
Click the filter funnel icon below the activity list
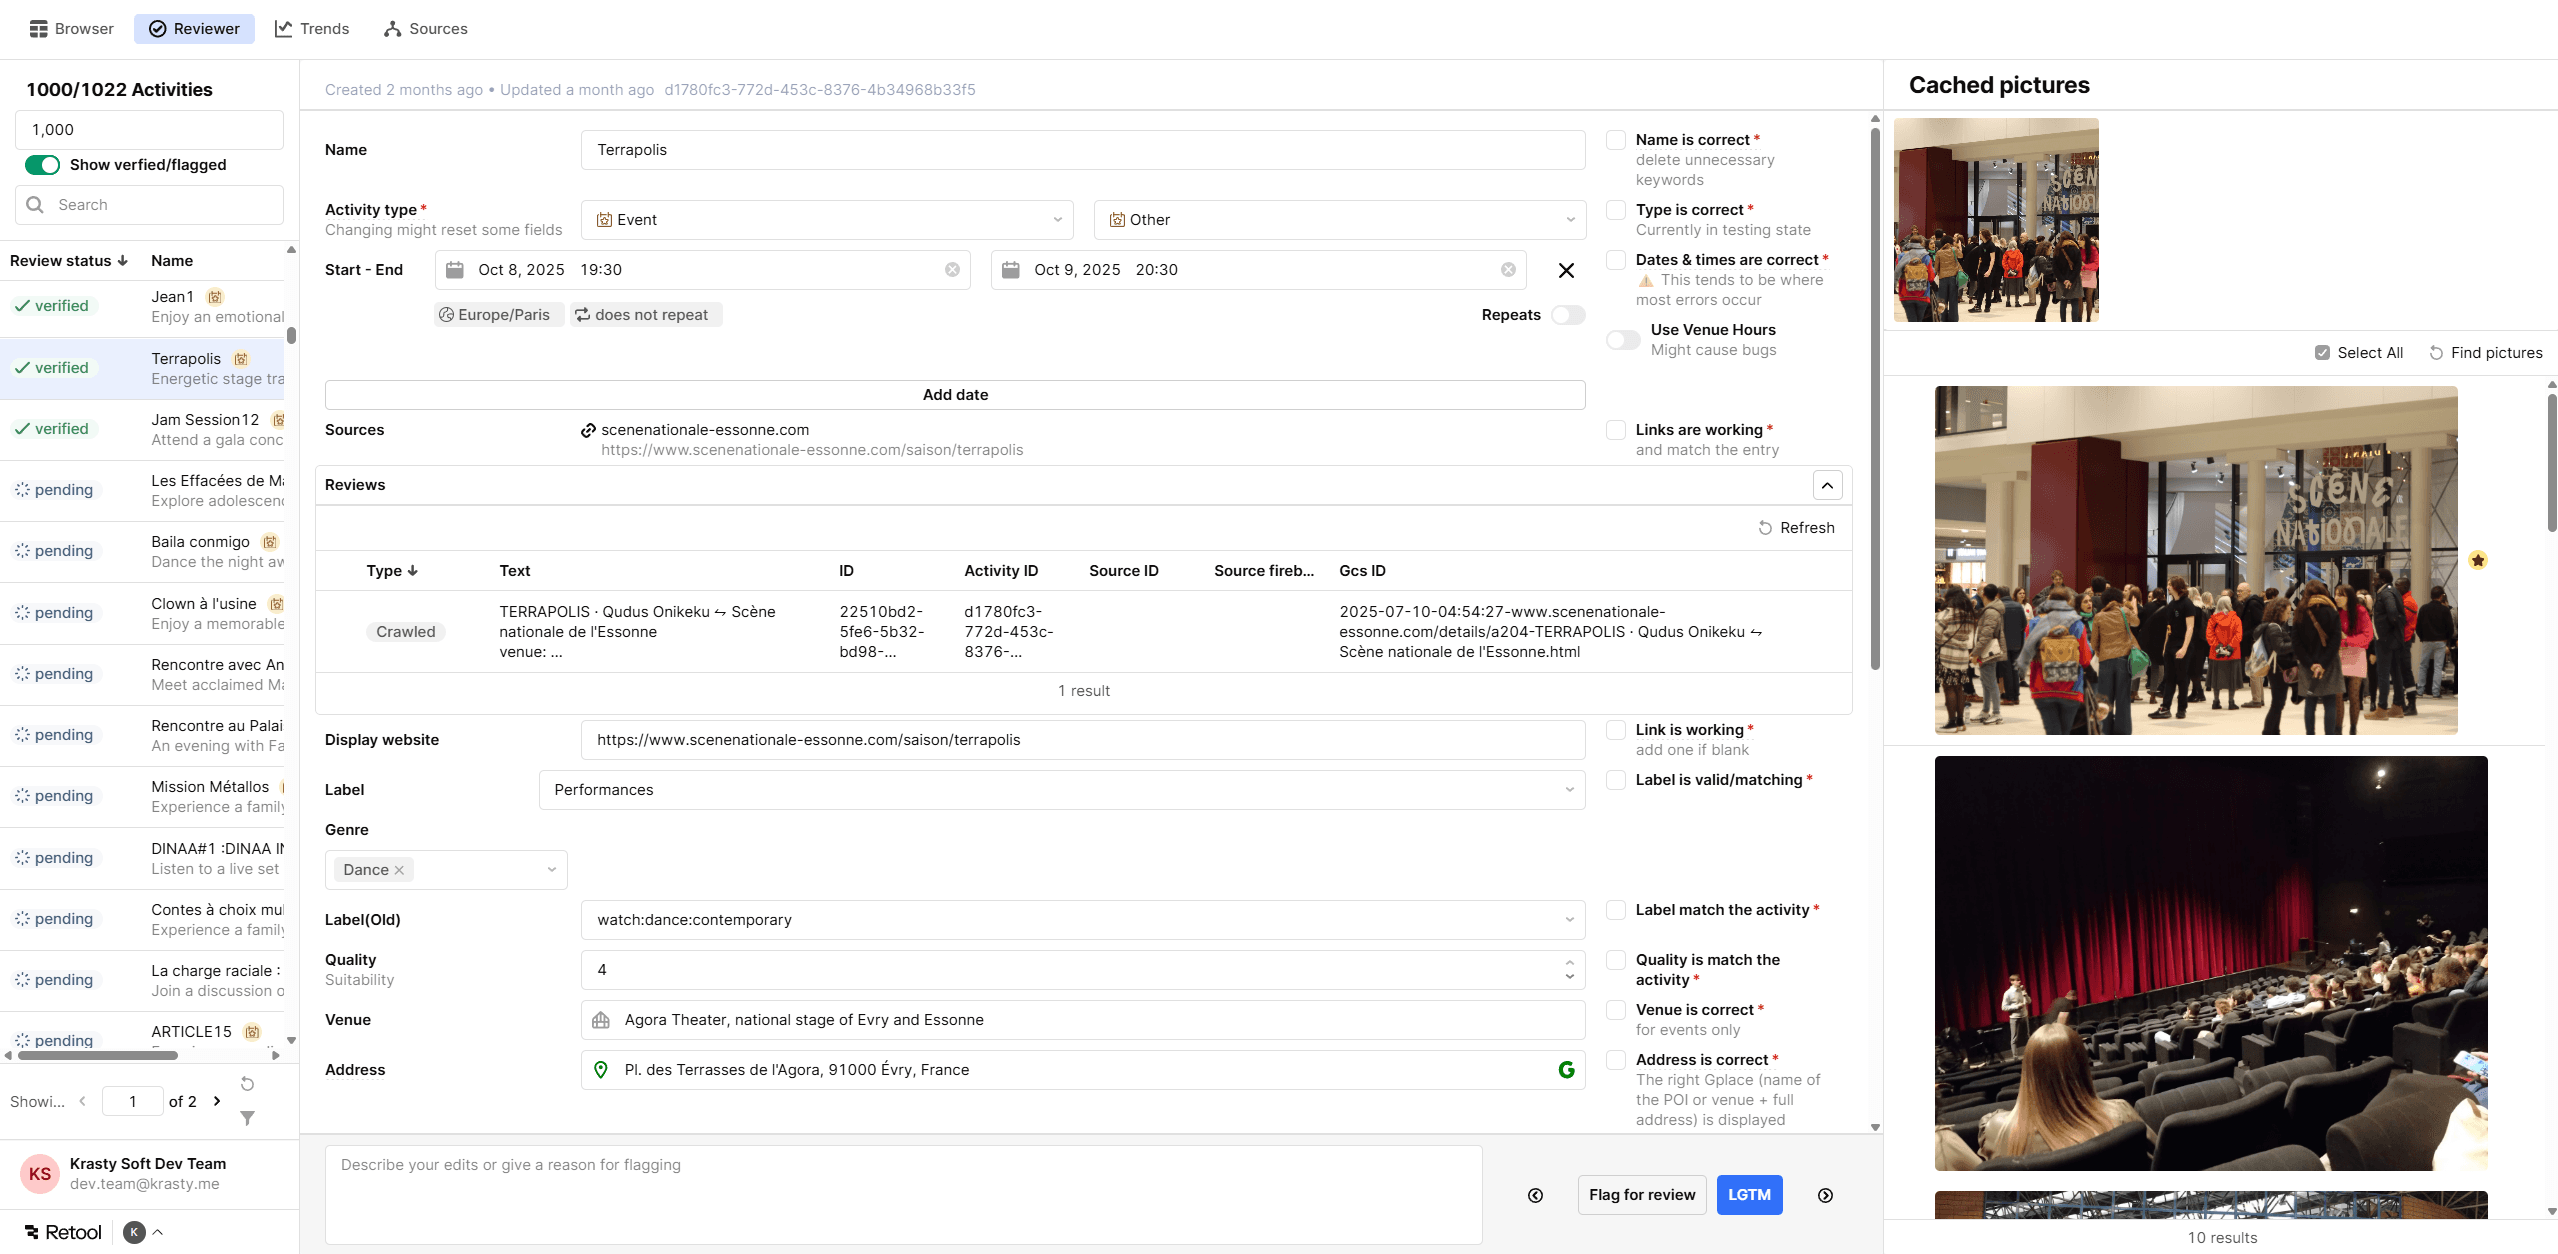247,1119
